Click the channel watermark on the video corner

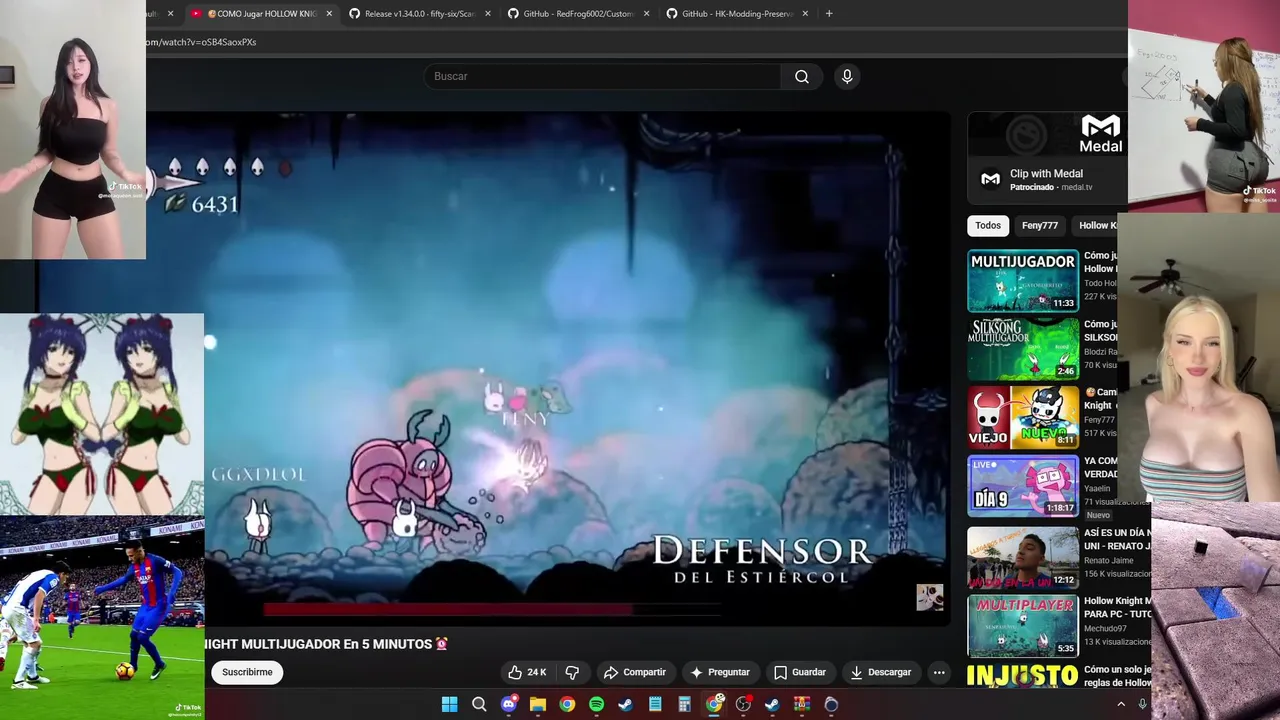point(930,597)
